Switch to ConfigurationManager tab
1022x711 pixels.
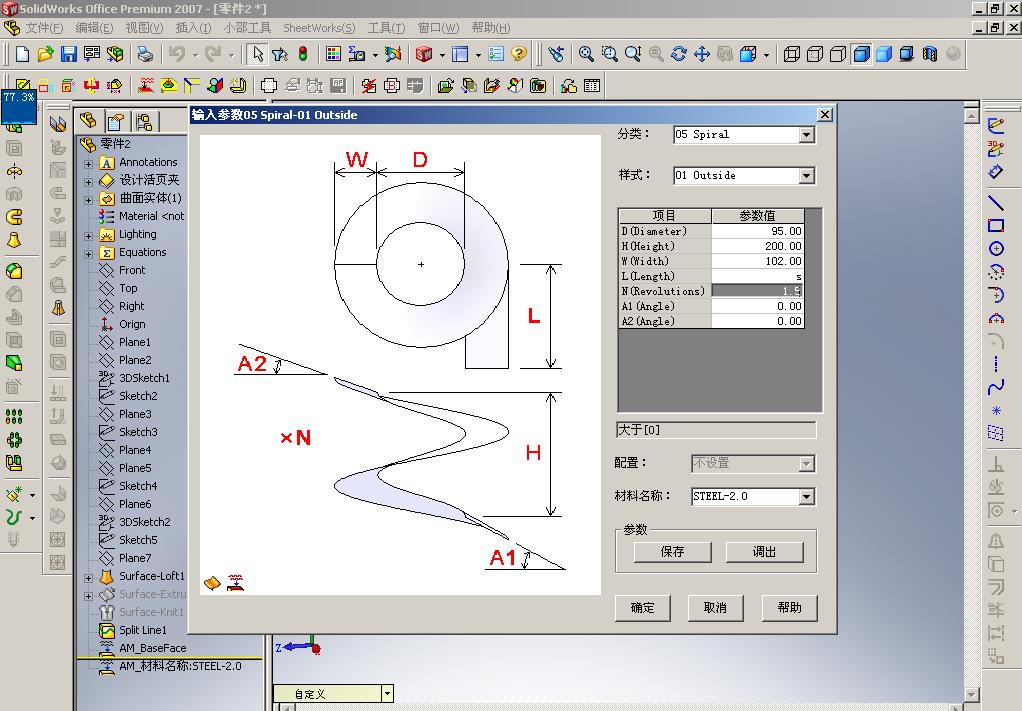[144, 122]
